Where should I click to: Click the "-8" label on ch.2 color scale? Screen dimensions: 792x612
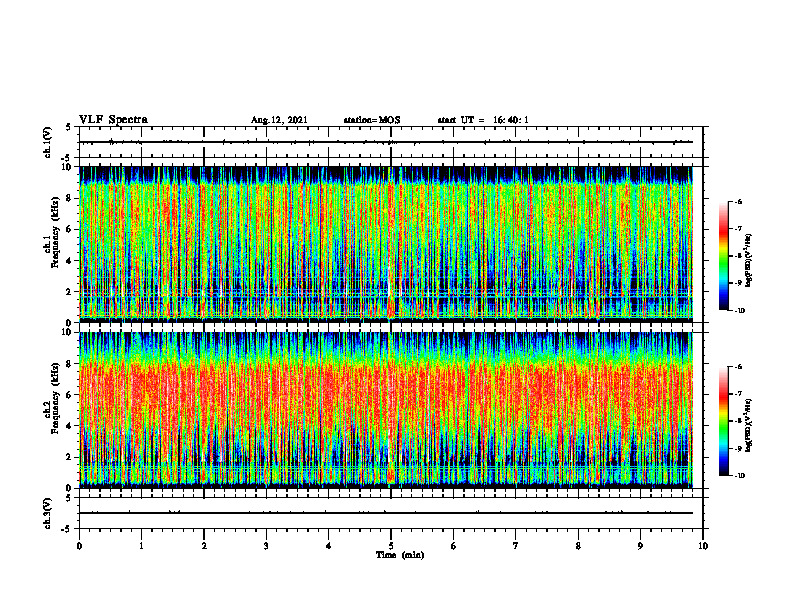click(x=738, y=421)
